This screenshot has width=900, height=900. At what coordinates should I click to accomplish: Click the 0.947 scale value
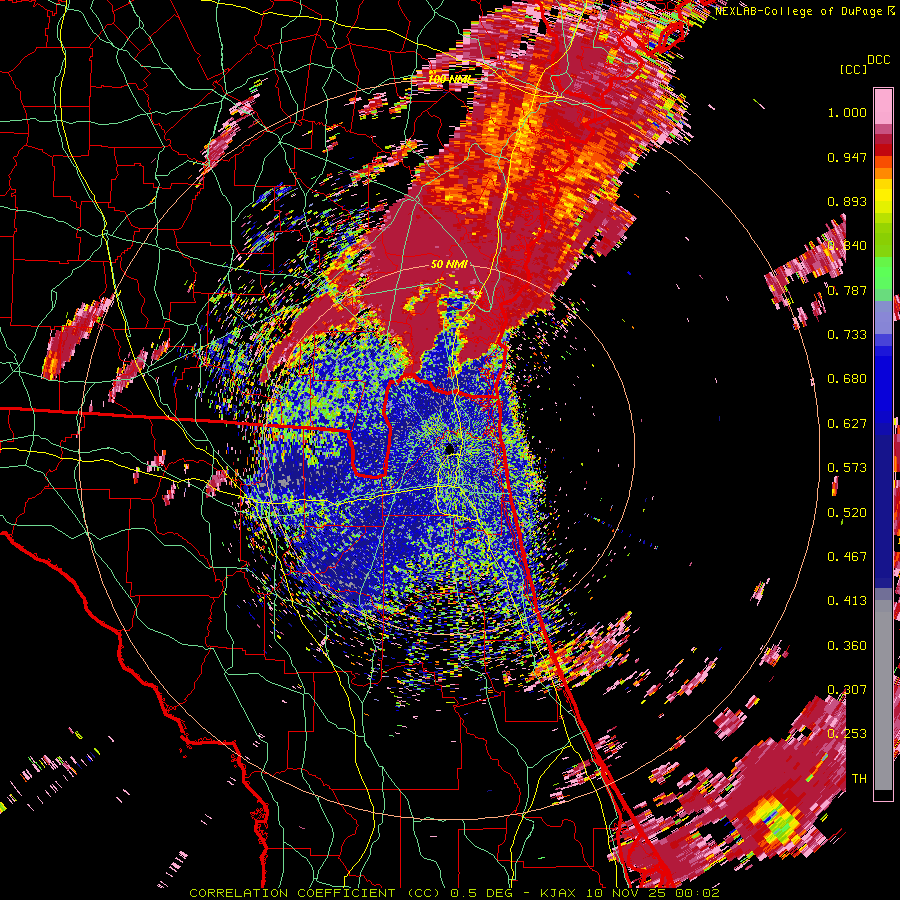click(x=847, y=157)
